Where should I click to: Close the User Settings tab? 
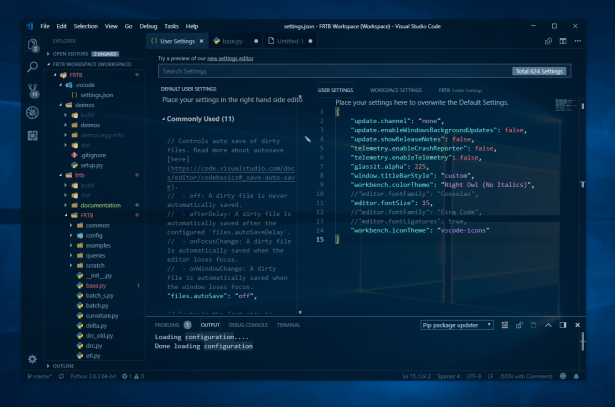point(203,41)
